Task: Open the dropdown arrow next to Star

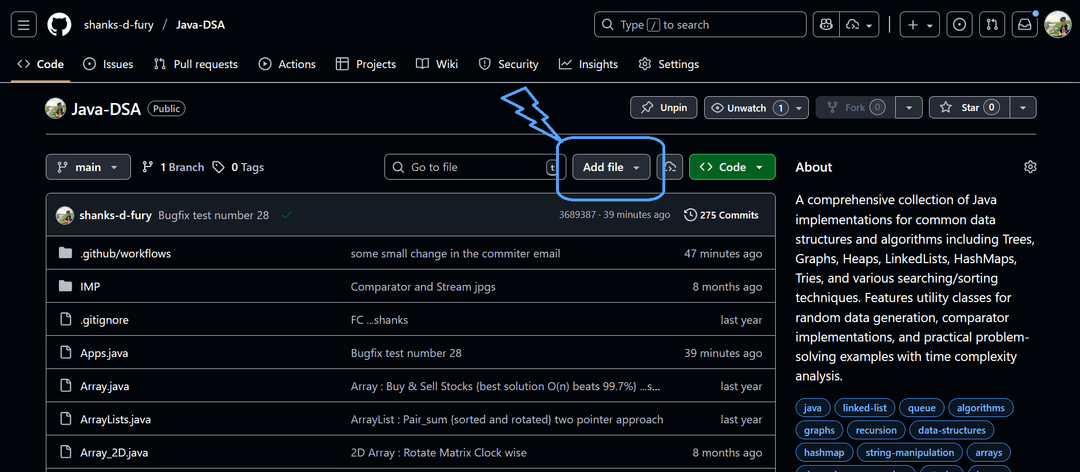Action: pos(1024,107)
